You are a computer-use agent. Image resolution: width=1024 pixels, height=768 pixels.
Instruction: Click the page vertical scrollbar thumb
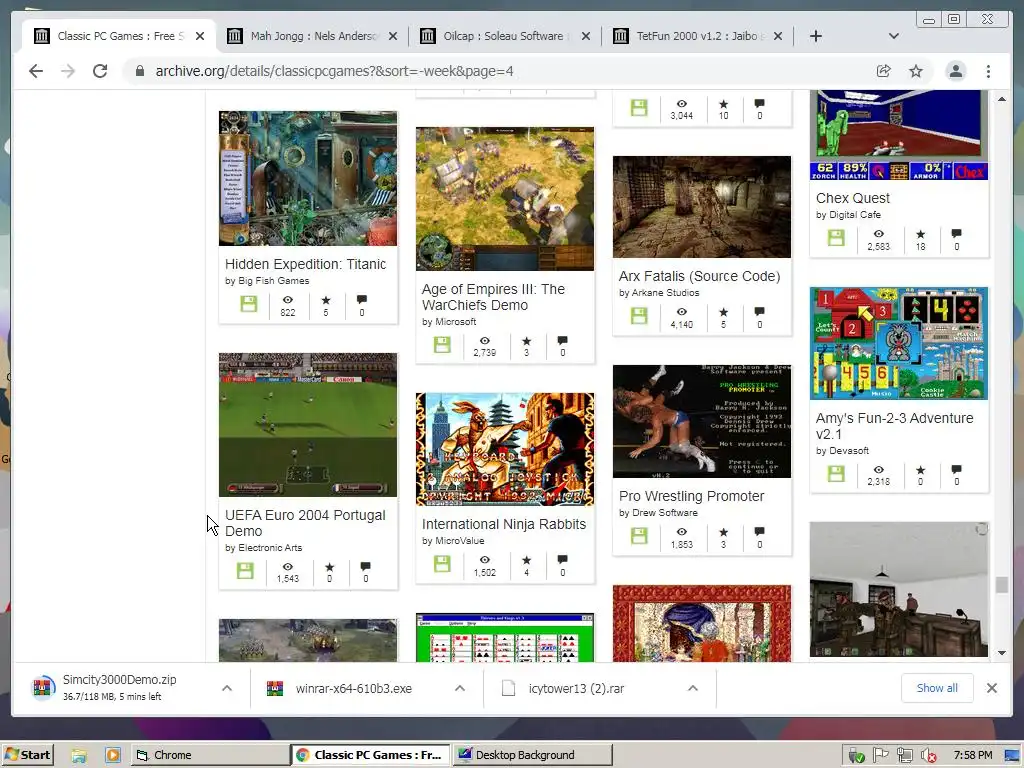(x=1002, y=584)
